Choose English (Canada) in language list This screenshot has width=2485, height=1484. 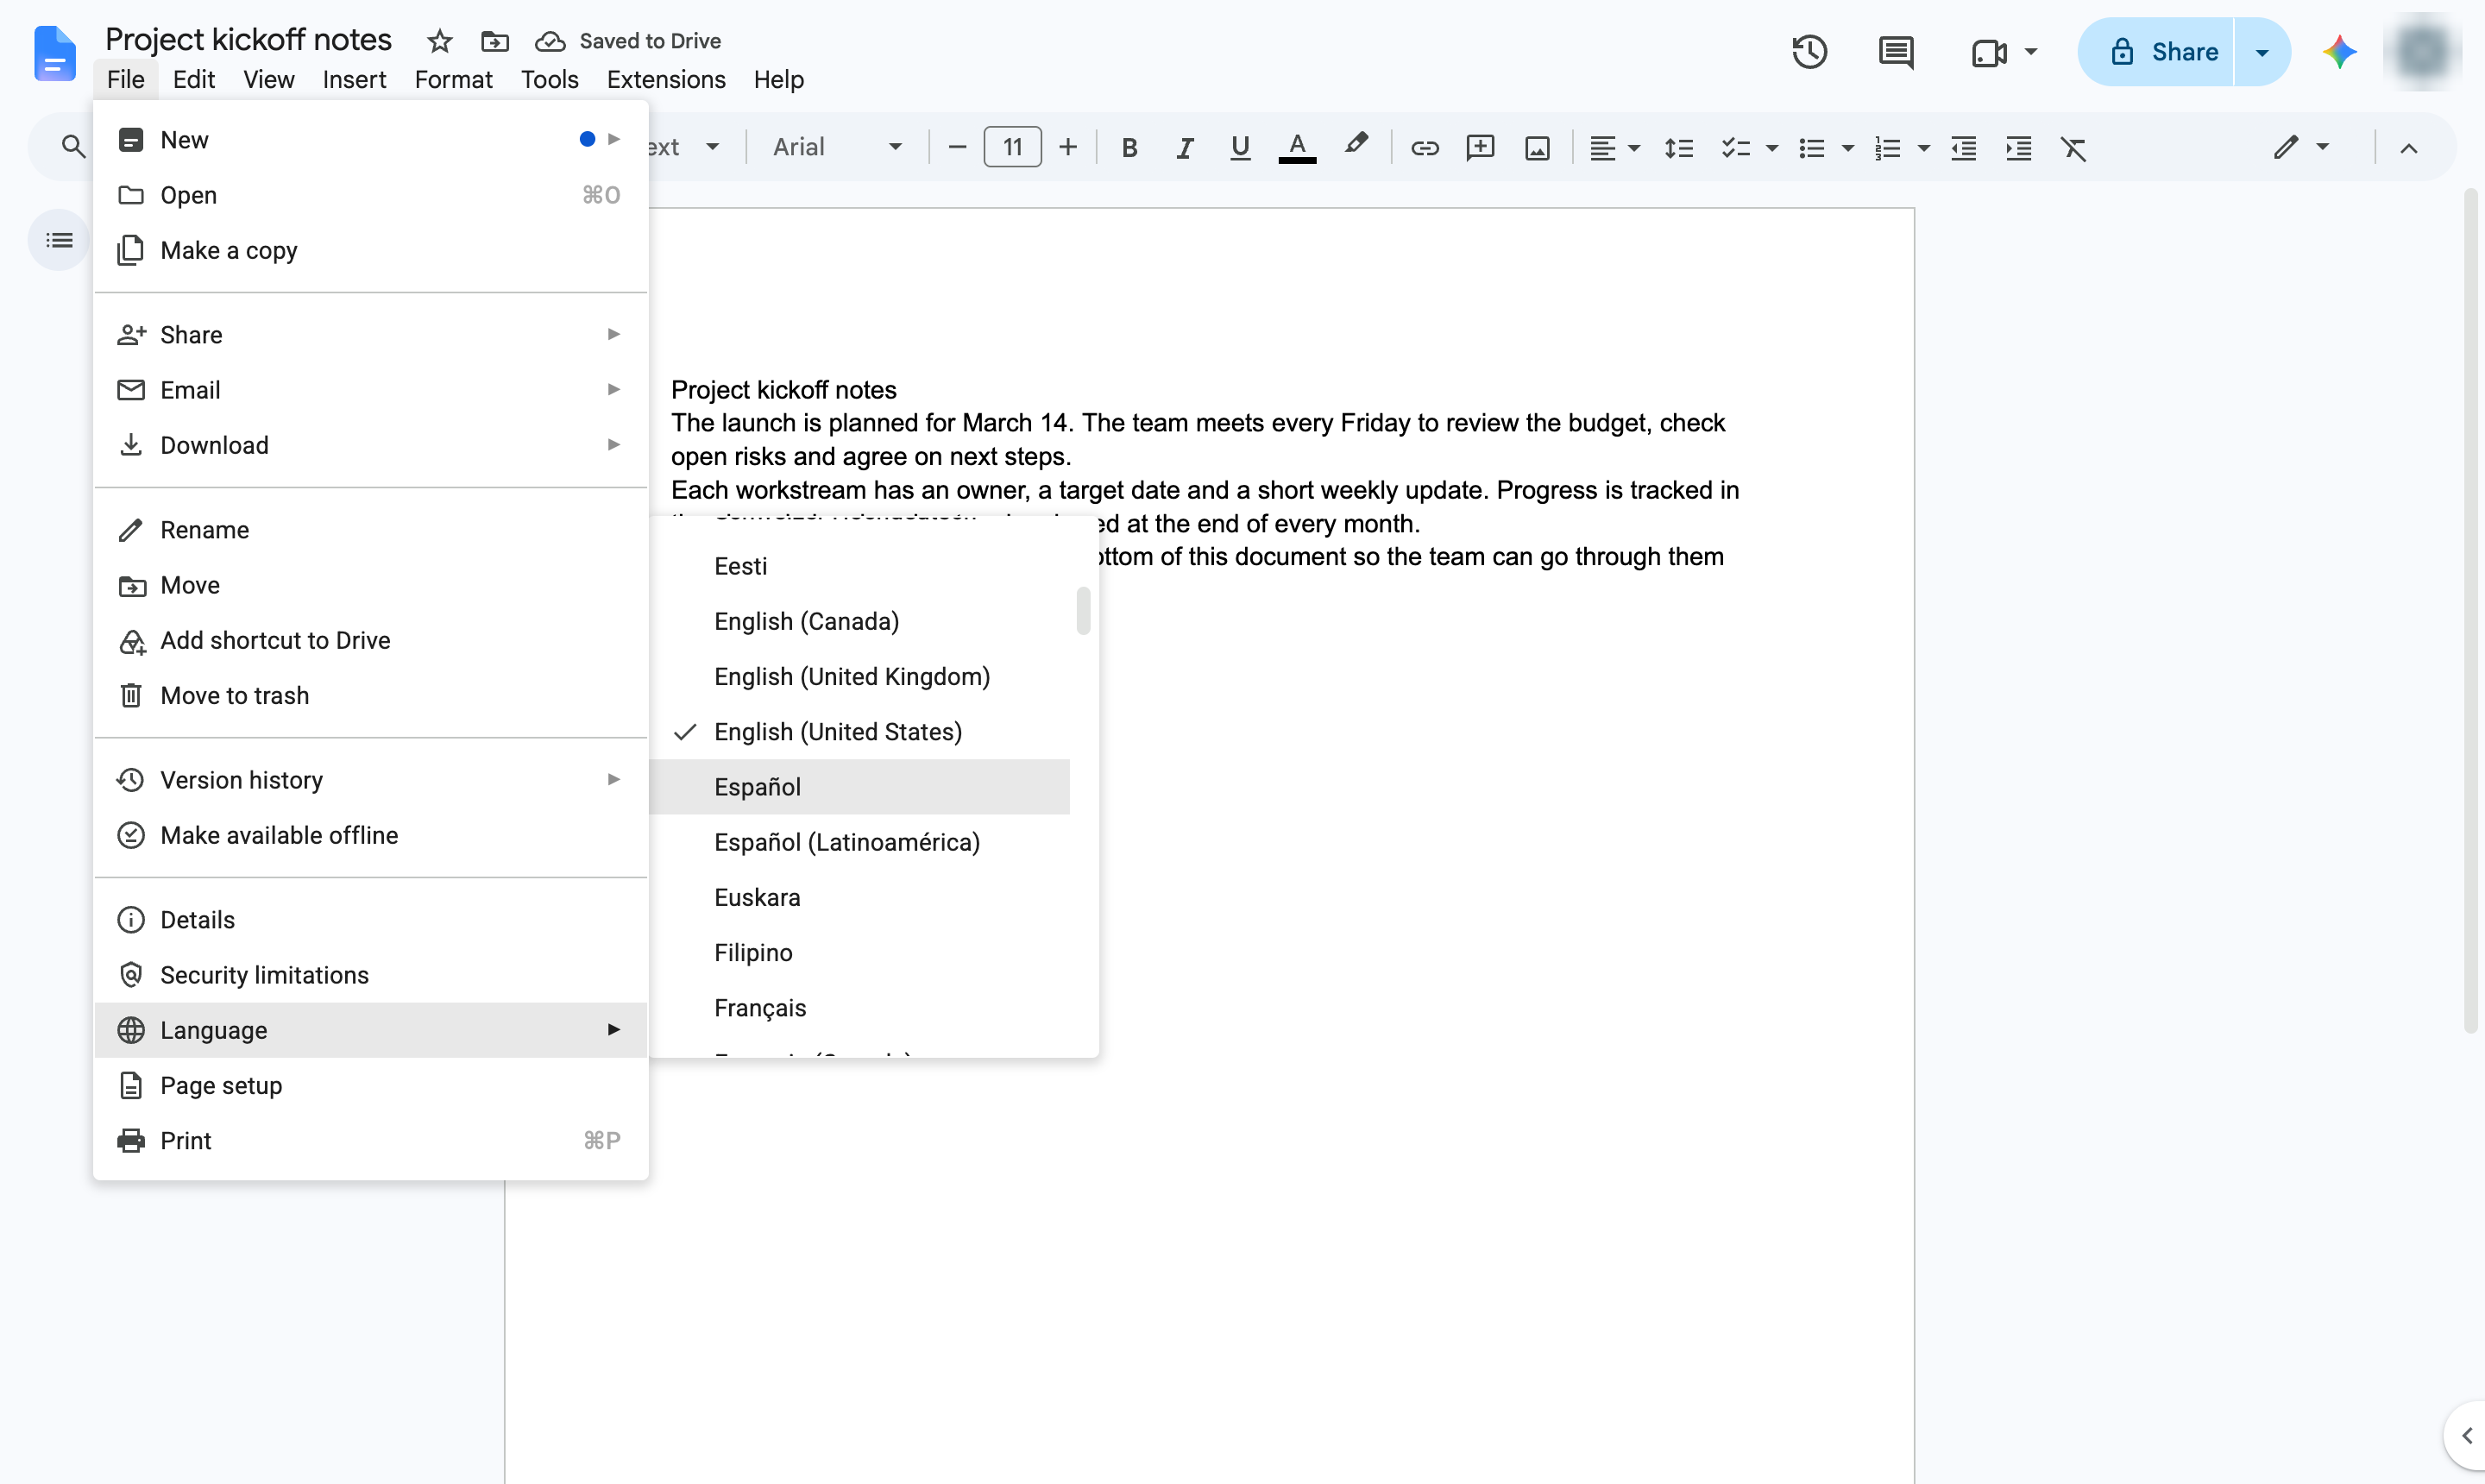tap(859, 622)
